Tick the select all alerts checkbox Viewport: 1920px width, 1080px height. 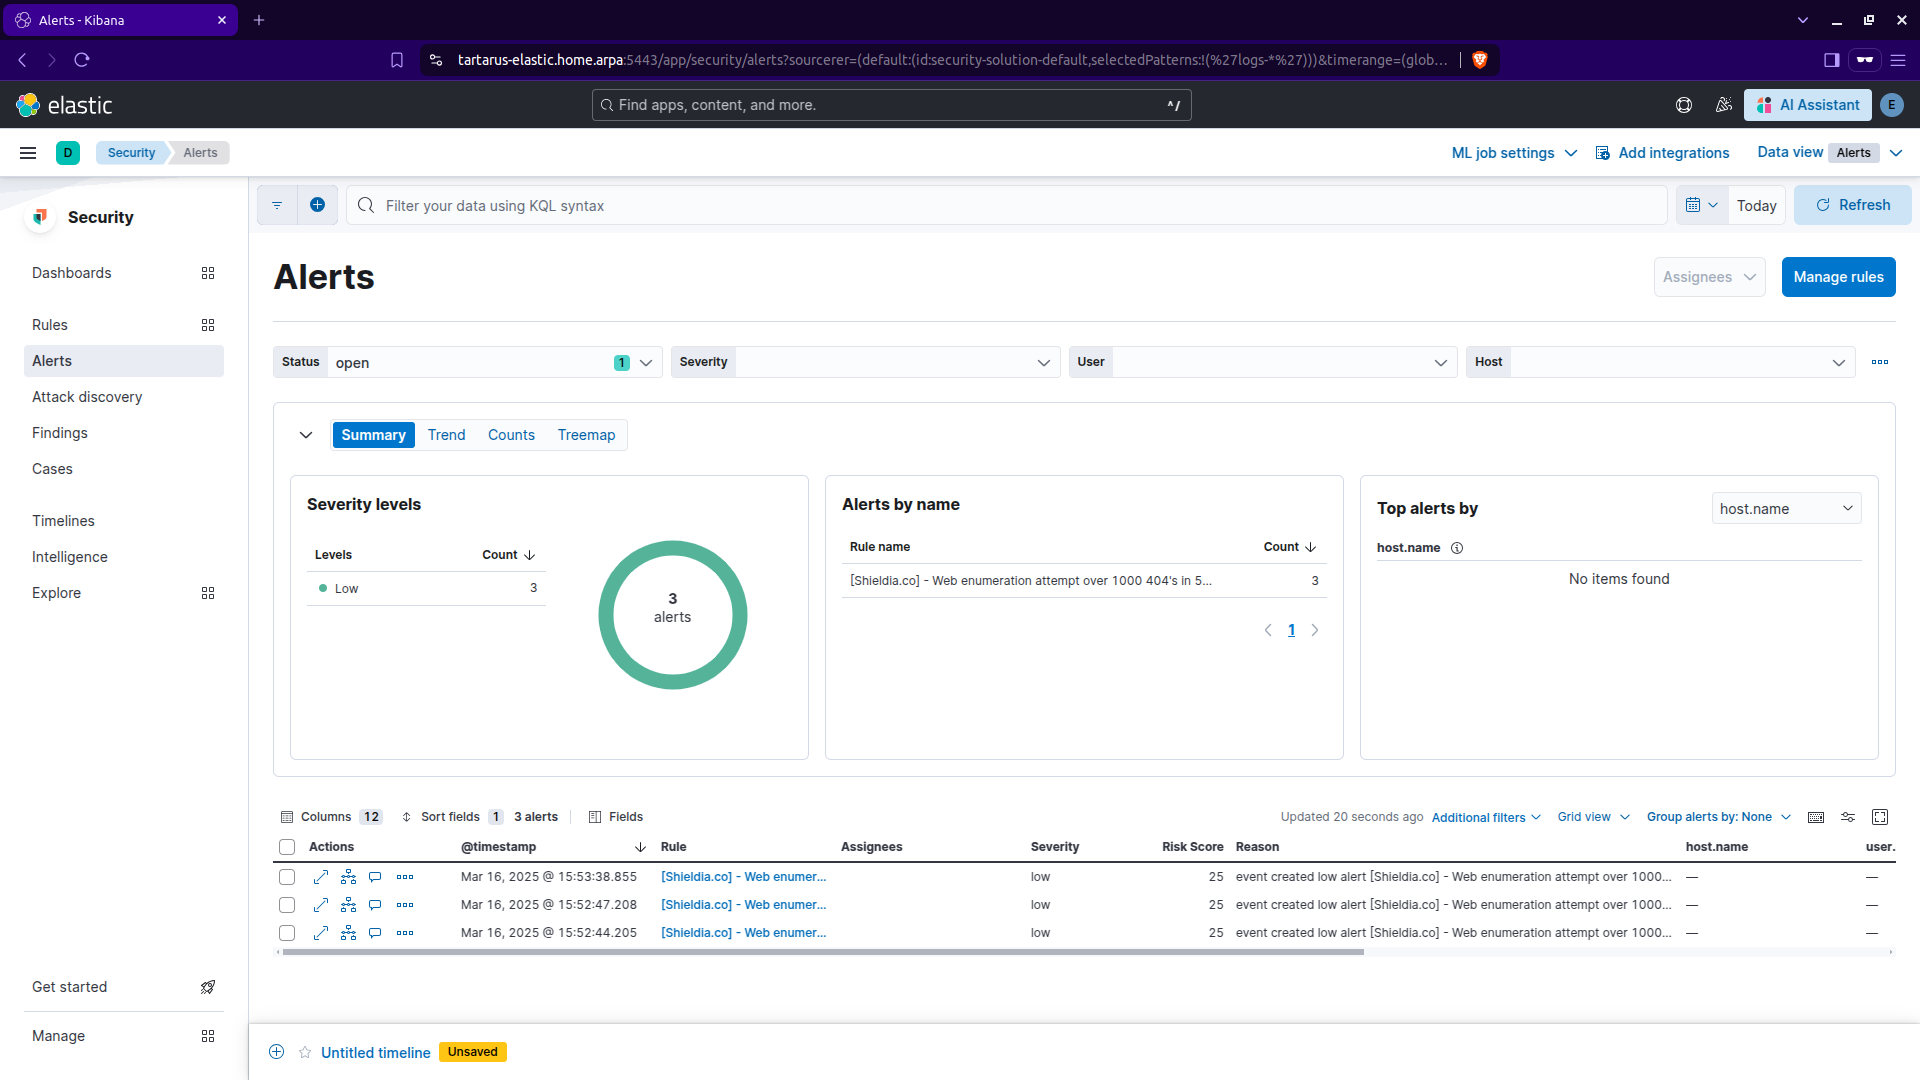point(287,847)
